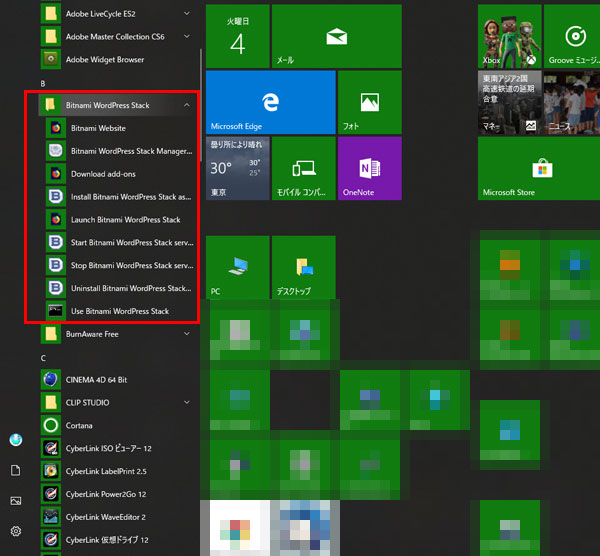Stop Bitnami WordPress Stack service

pyautogui.click(x=119, y=266)
